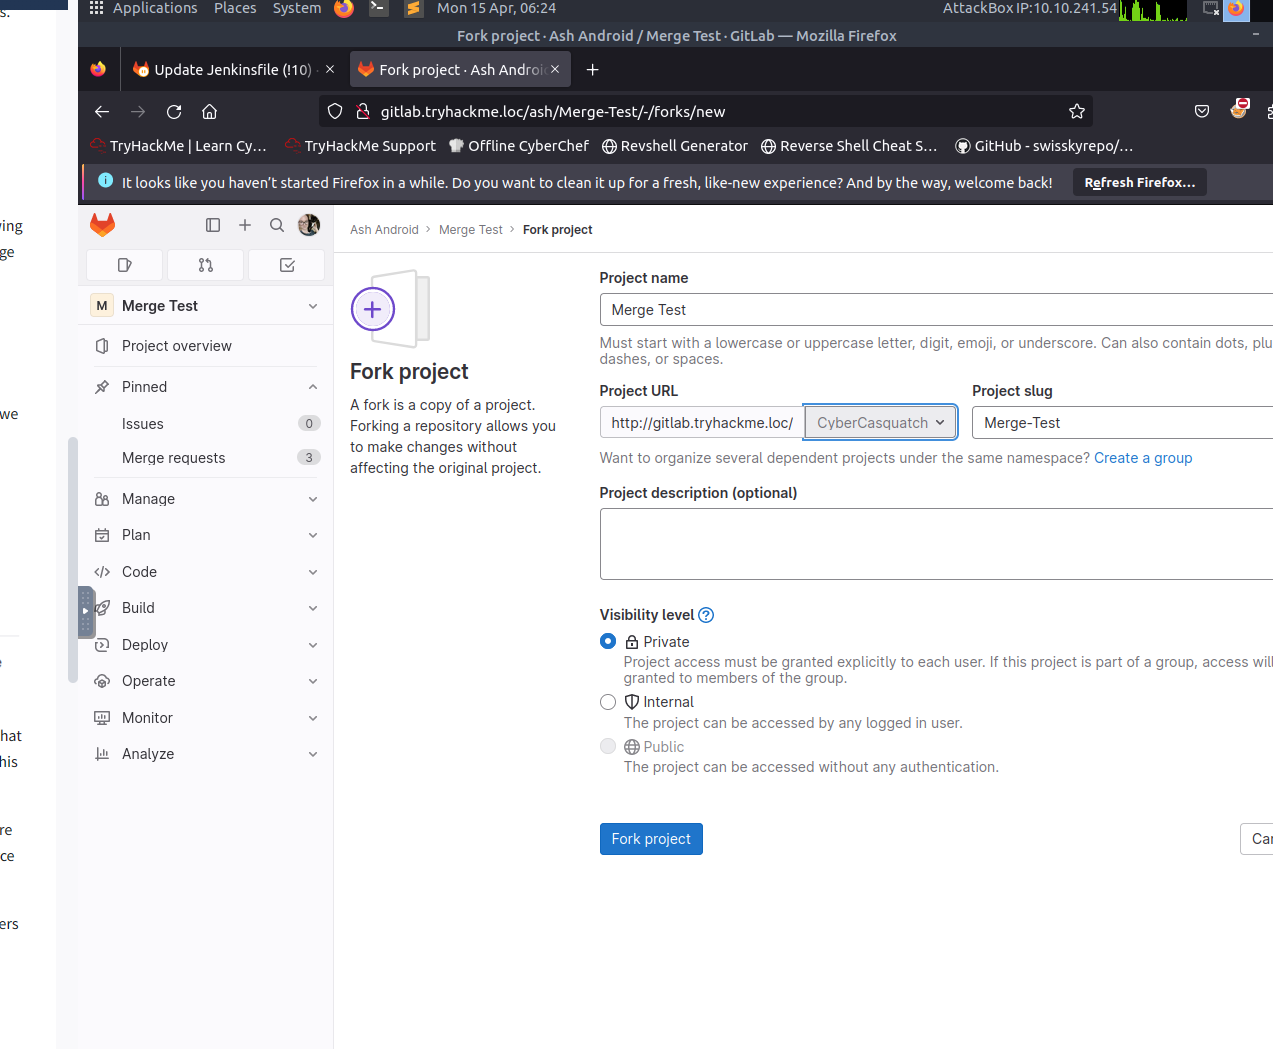Open Revshell Generator bookmark
This screenshot has height=1049, width=1273.
click(675, 146)
